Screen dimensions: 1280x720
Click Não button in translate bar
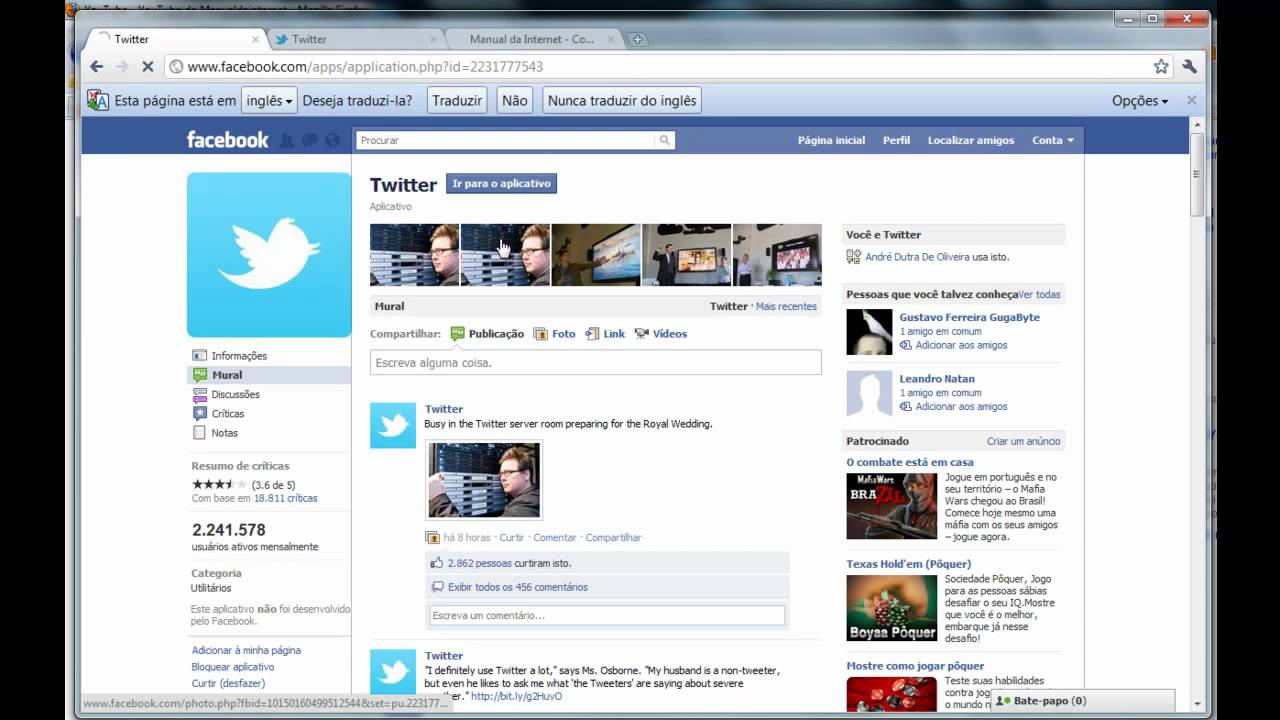(x=514, y=100)
